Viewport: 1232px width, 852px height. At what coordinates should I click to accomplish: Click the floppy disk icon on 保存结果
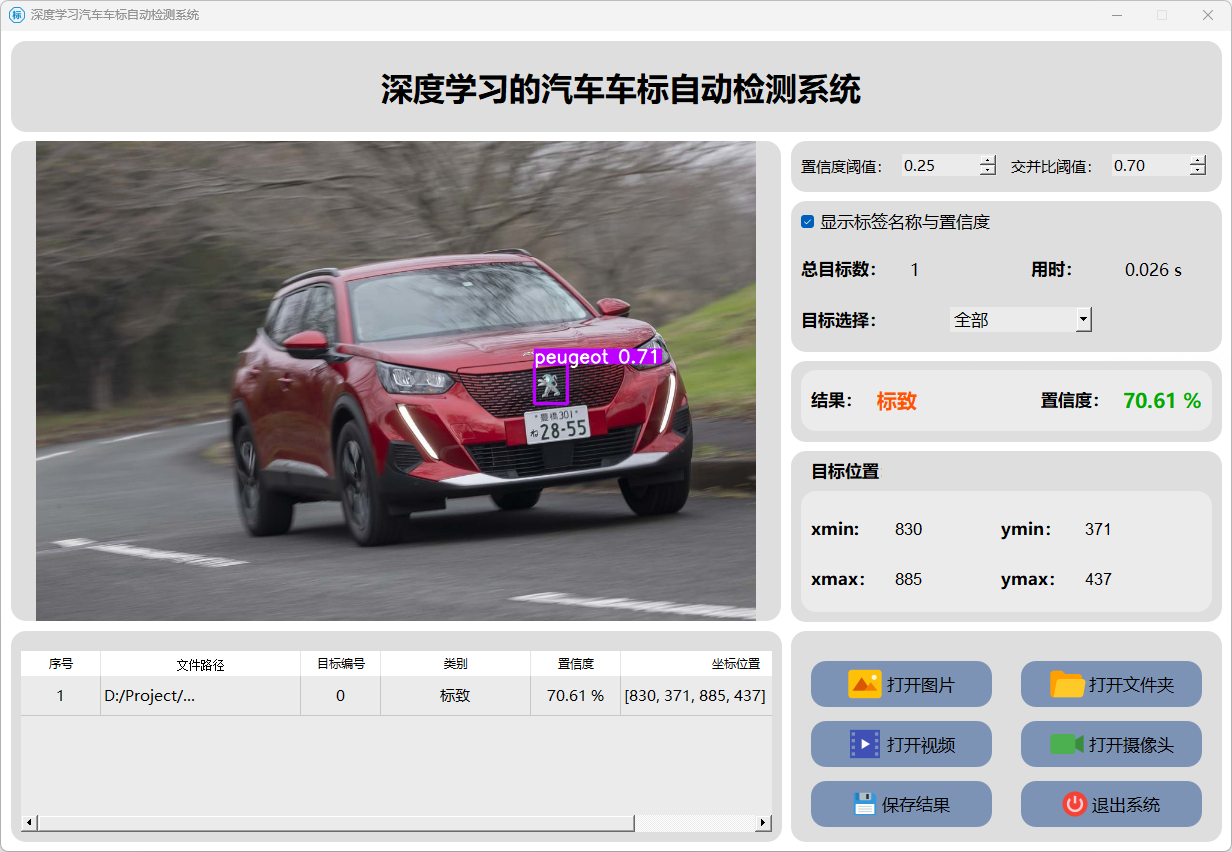coord(864,804)
